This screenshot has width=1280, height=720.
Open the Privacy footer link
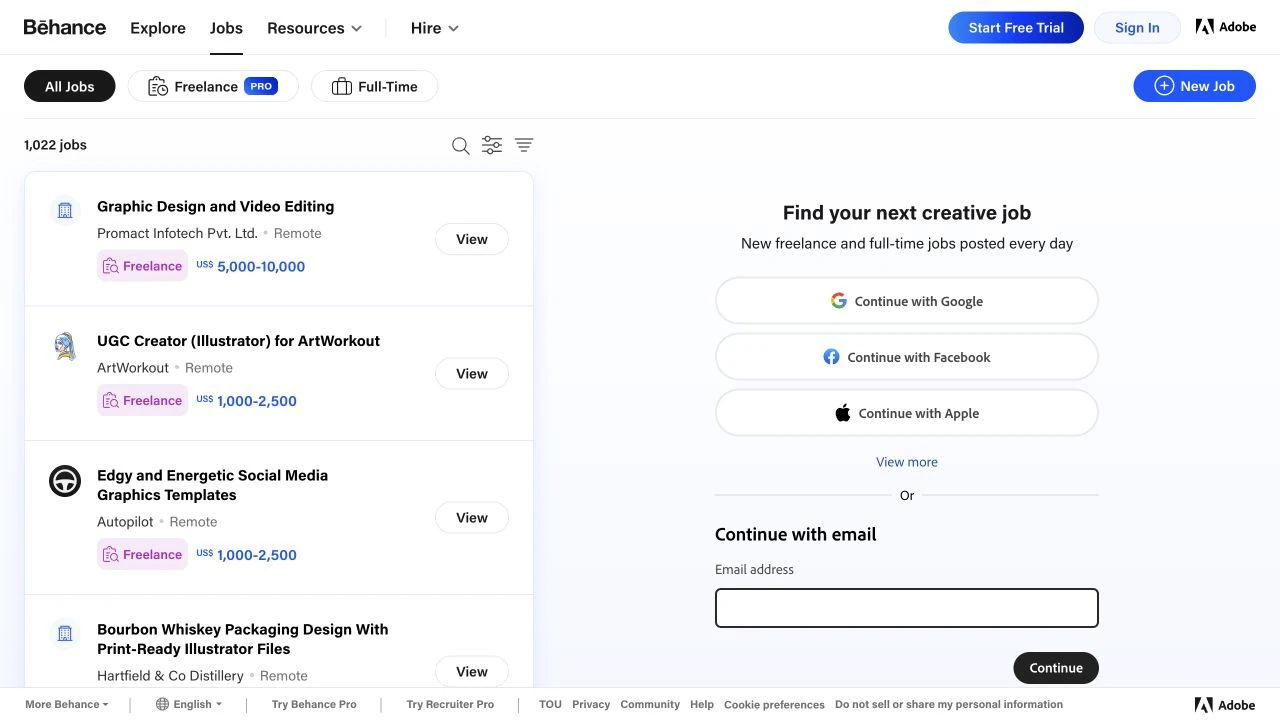coord(591,704)
